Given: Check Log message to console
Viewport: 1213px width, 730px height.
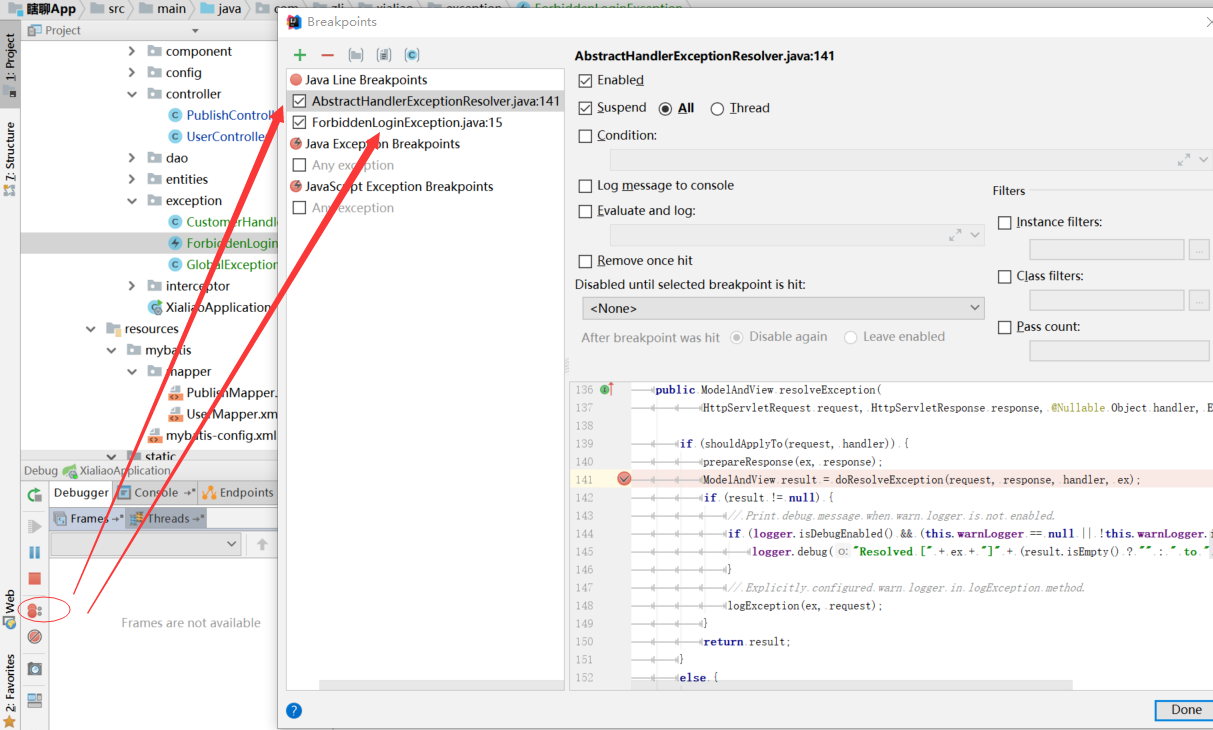Looking at the screenshot, I should [x=586, y=186].
